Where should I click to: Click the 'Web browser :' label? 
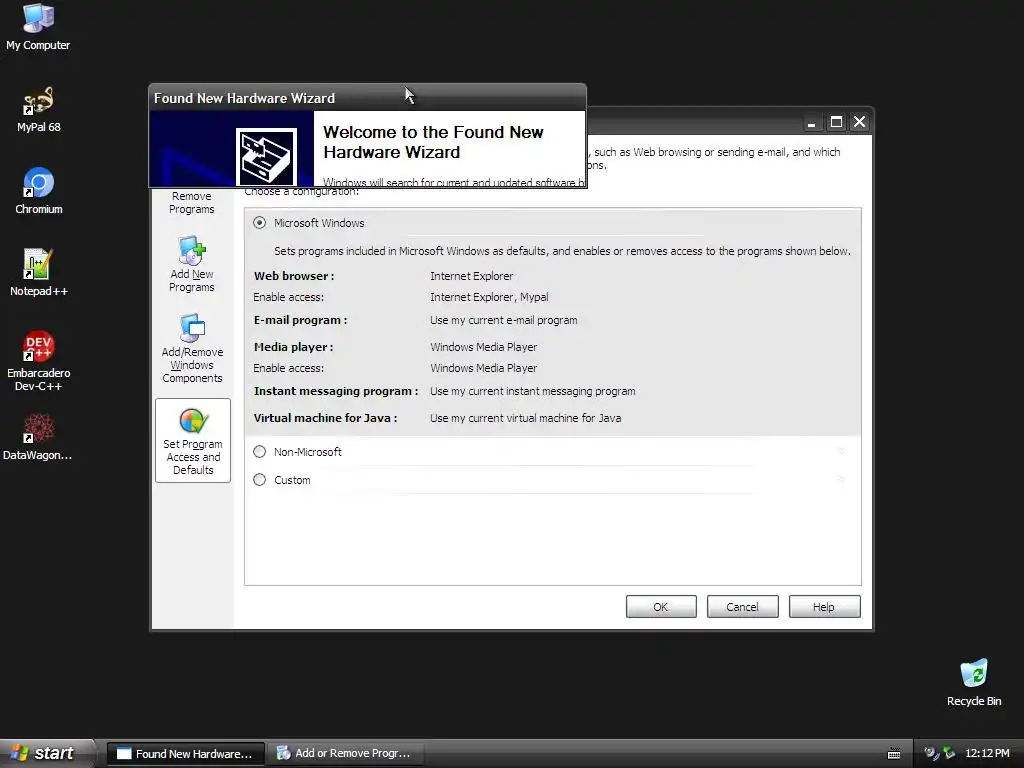(x=294, y=276)
